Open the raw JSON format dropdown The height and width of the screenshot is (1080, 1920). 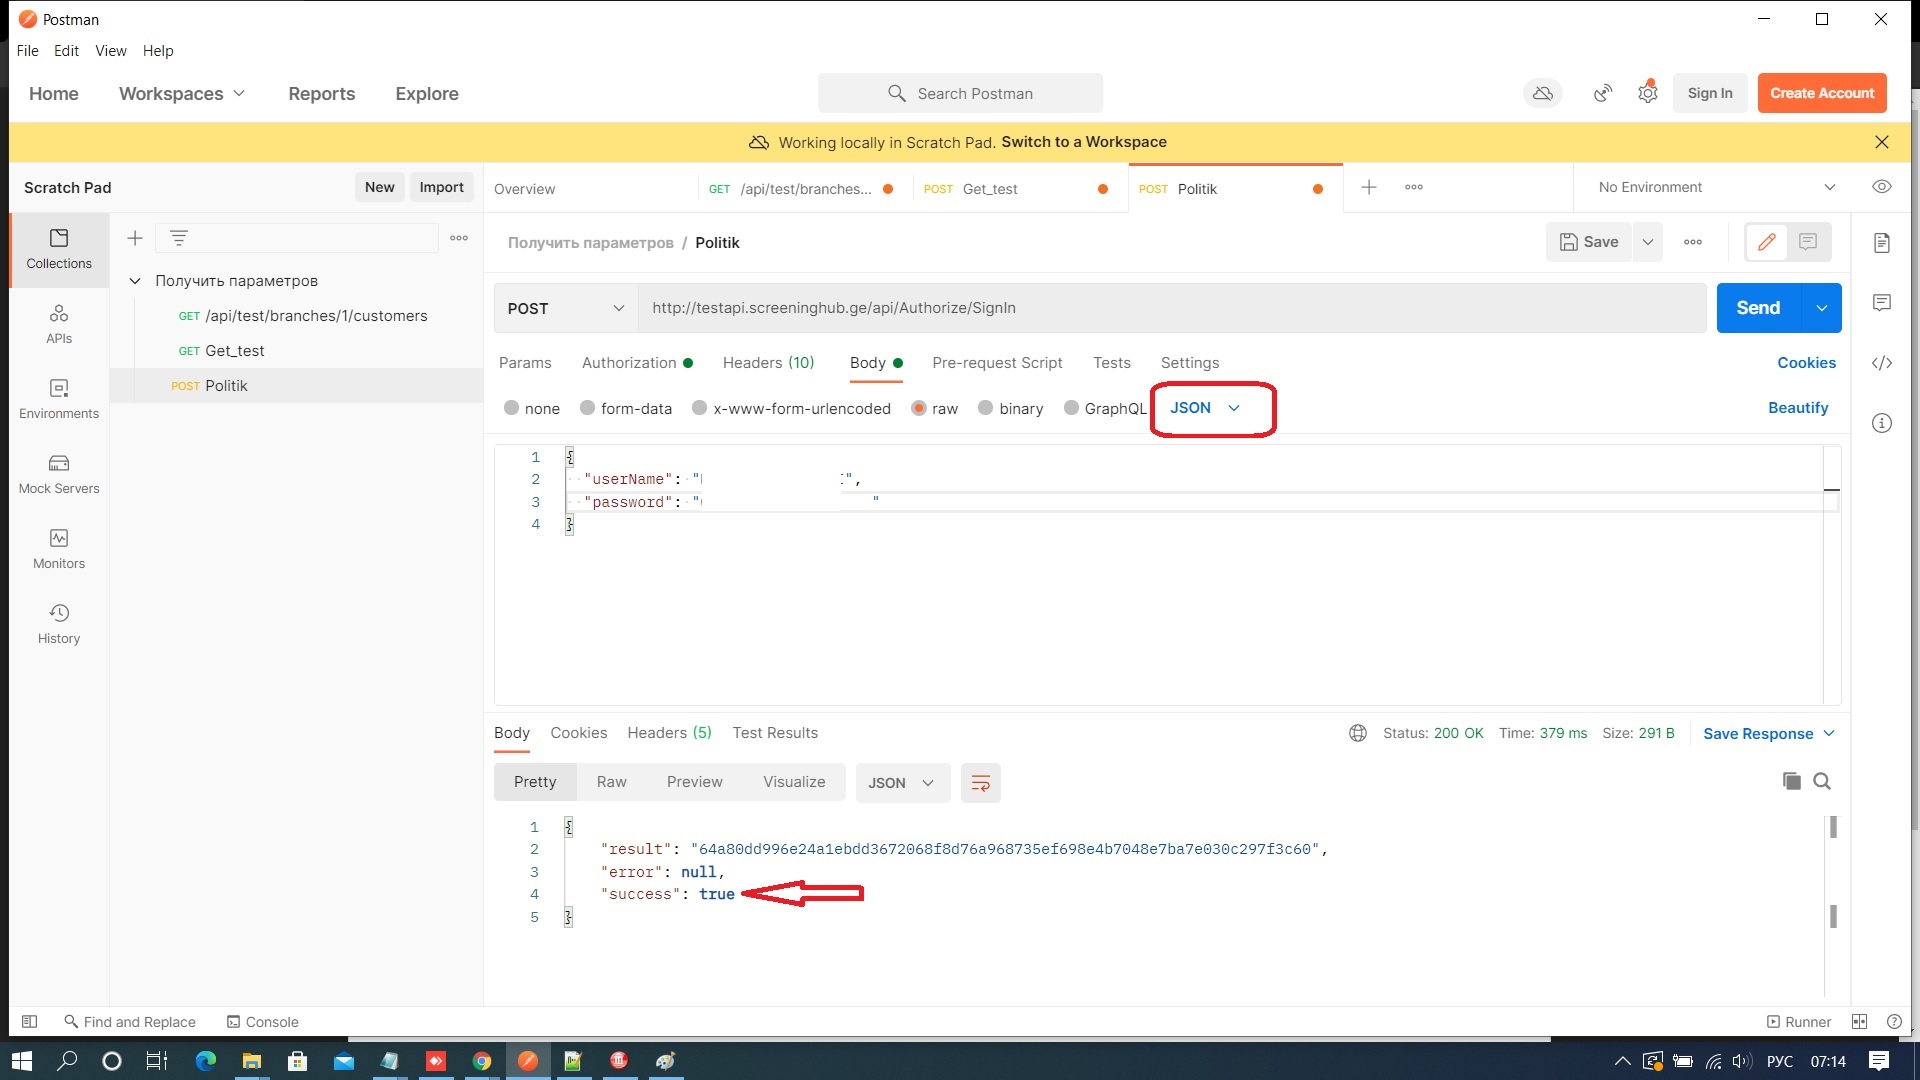(x=1205, y=408)
